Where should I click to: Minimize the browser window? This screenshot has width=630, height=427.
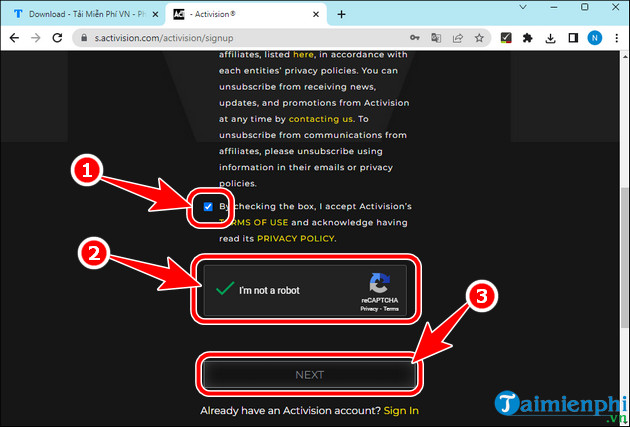(x=554, y=7)
